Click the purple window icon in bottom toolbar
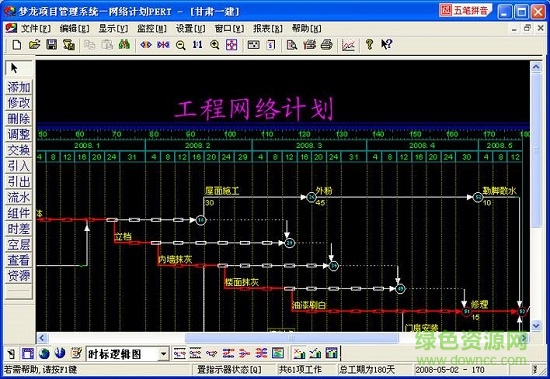 (x=28, y=353)
